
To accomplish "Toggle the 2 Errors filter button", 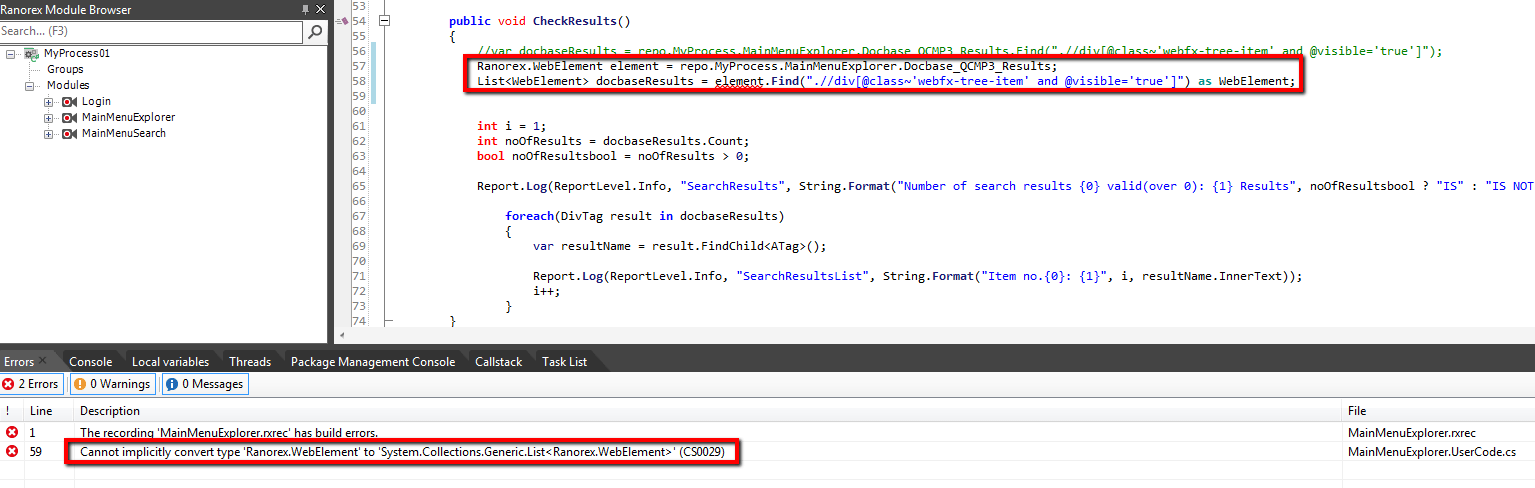I will 31,384.
